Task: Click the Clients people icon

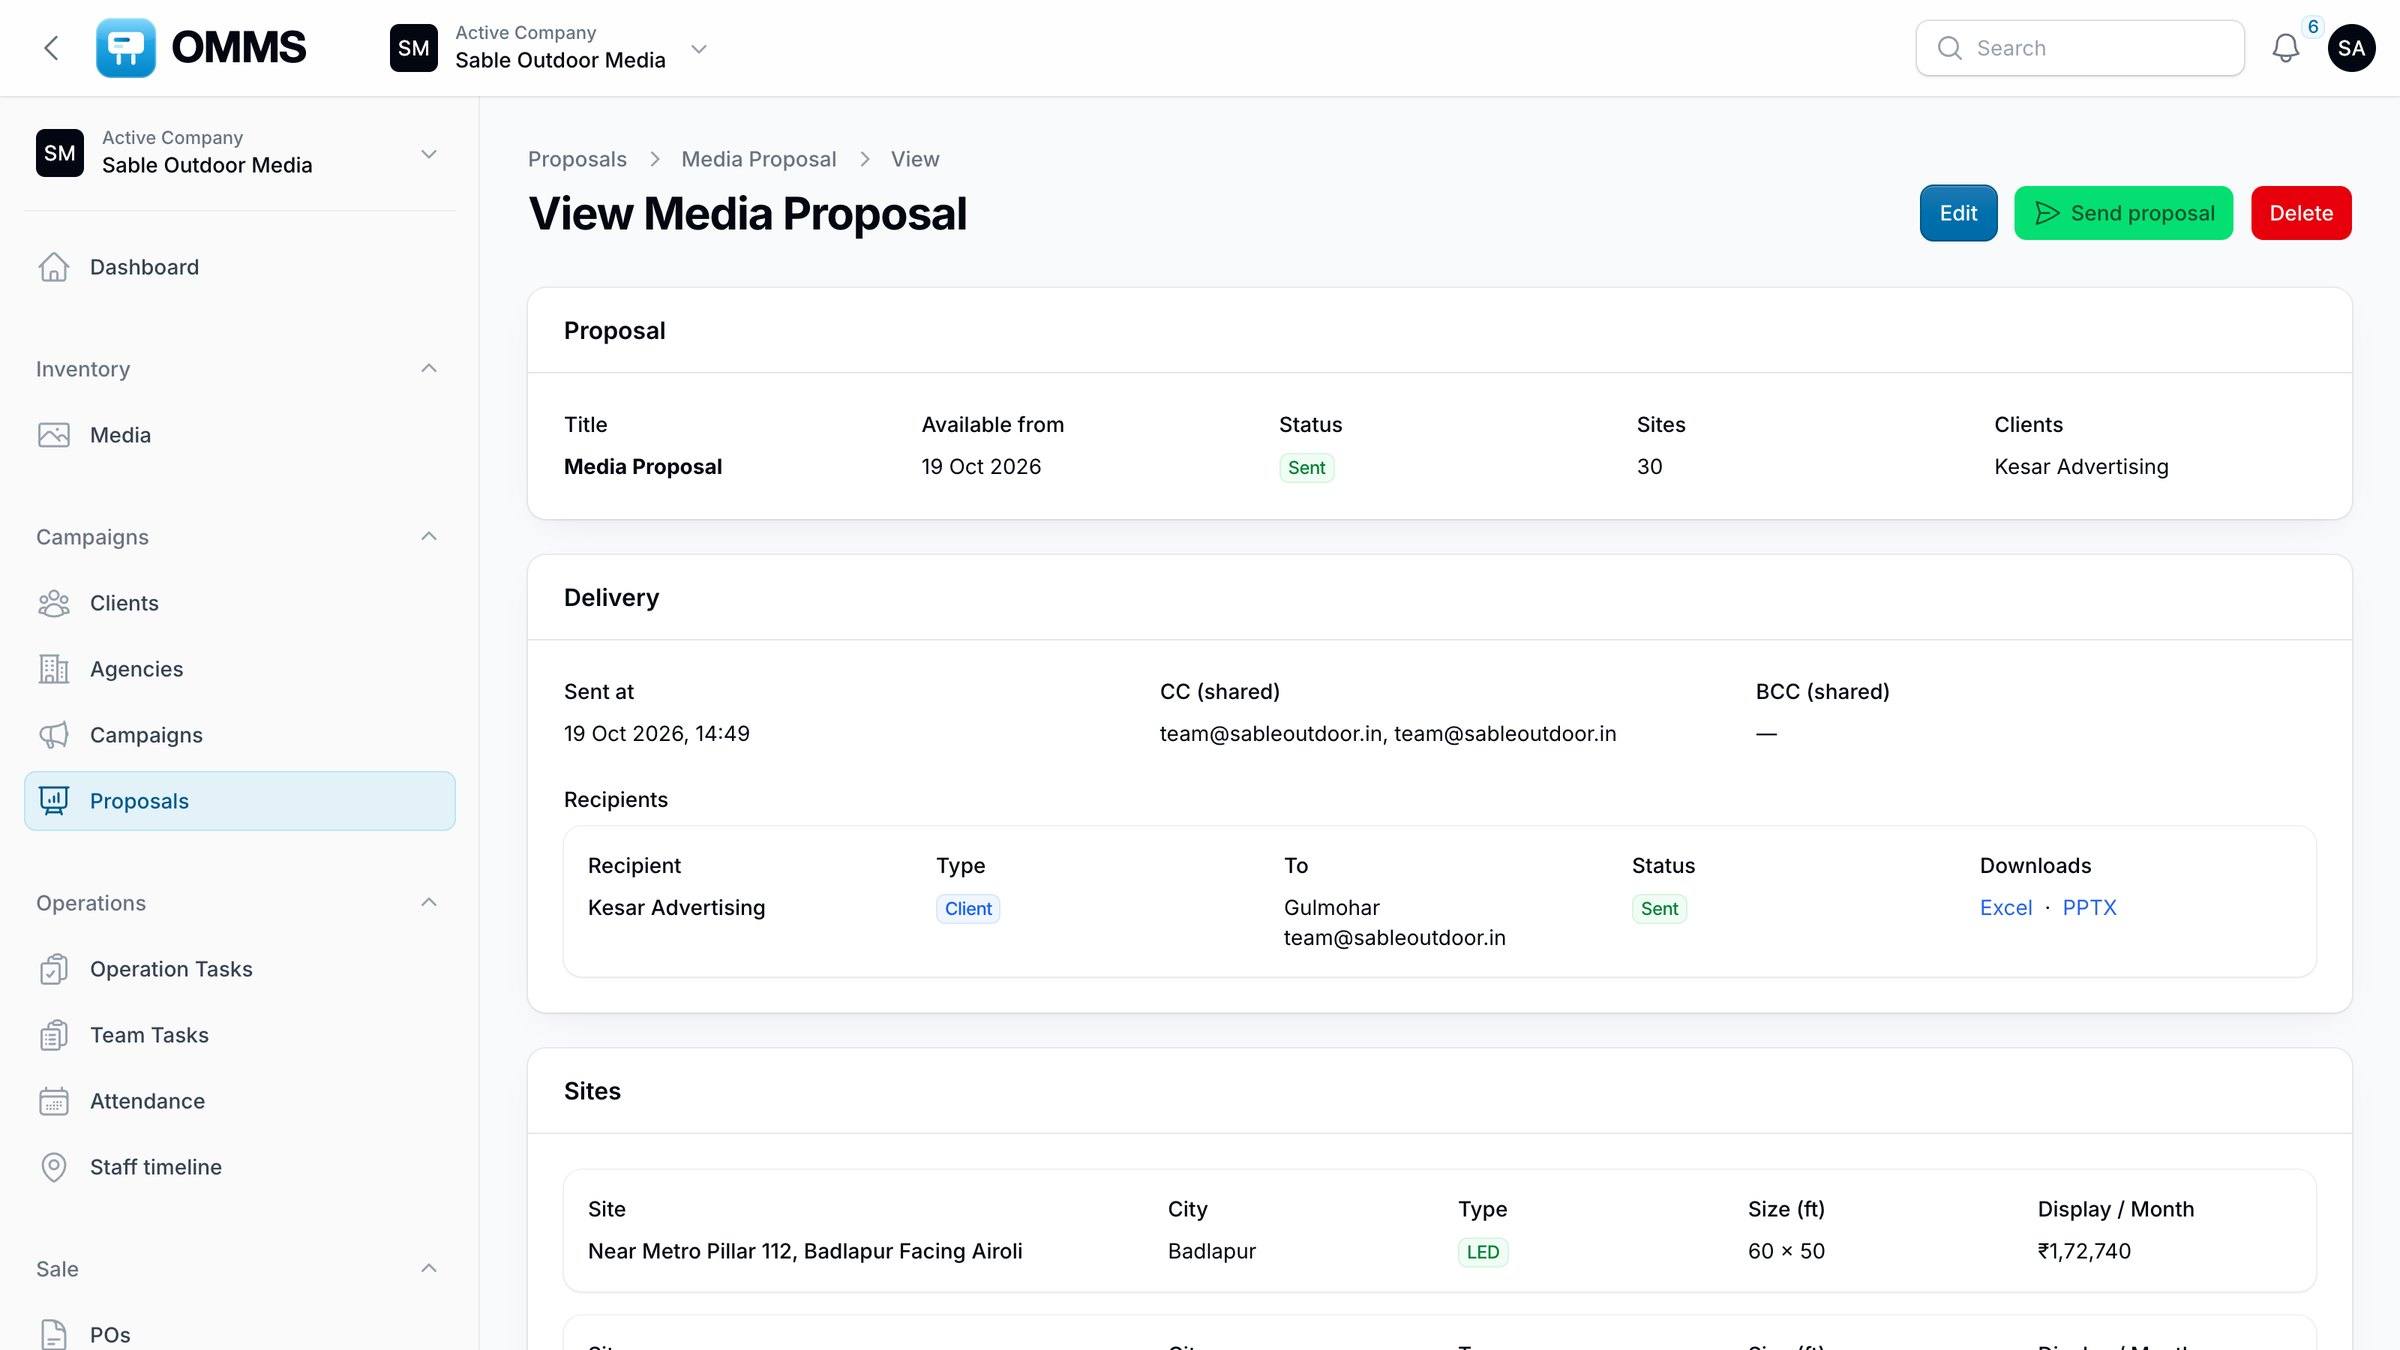Action: (x=54, y=603)
